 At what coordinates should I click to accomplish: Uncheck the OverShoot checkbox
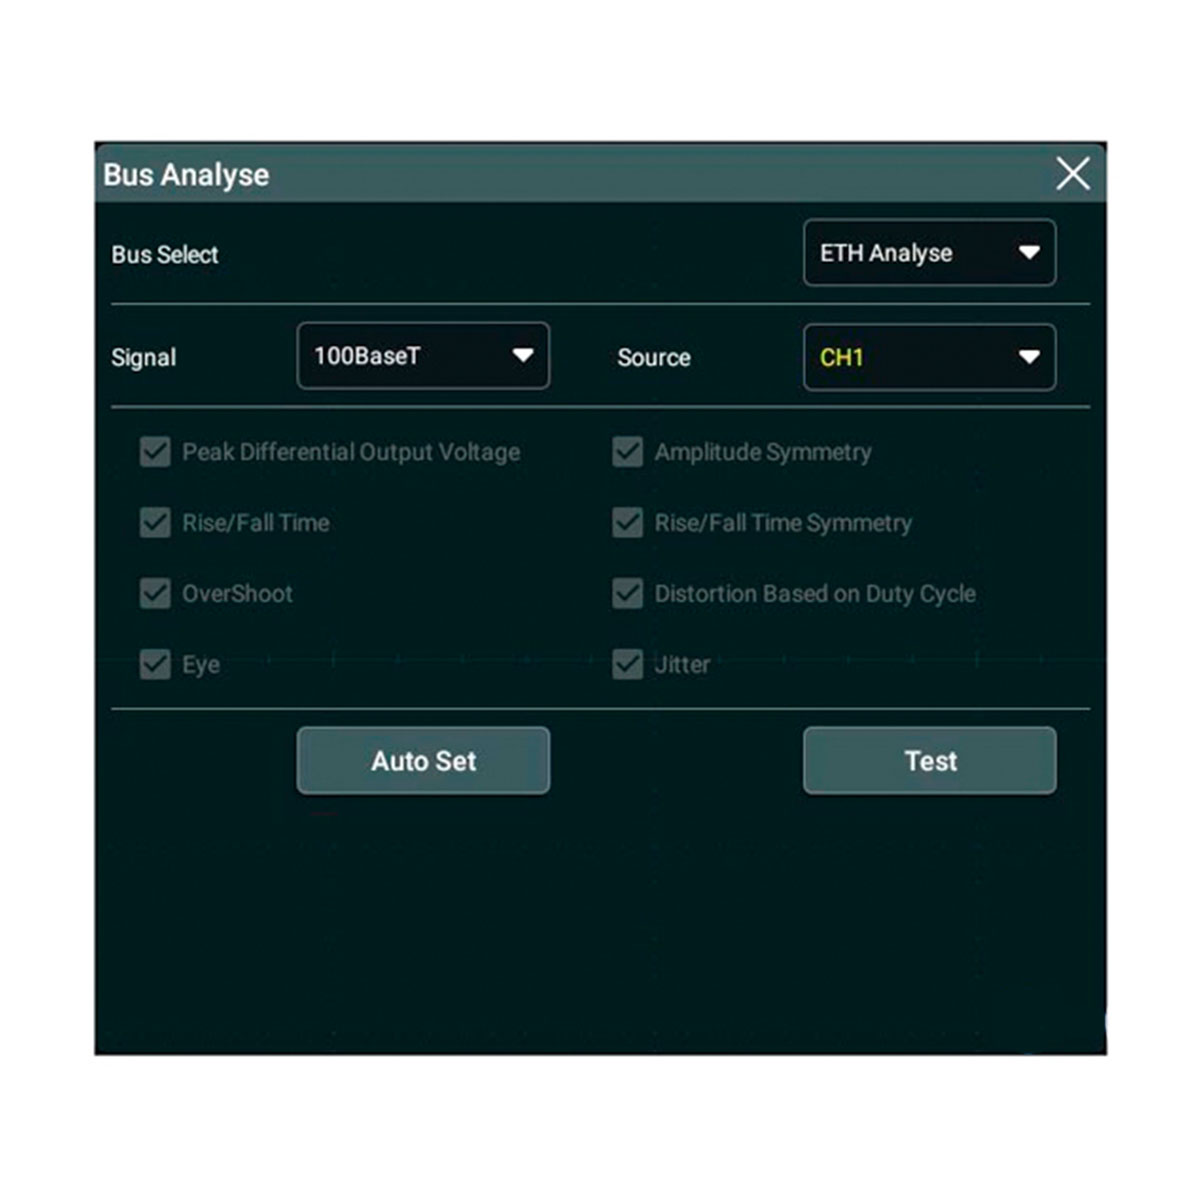[155, 593]
